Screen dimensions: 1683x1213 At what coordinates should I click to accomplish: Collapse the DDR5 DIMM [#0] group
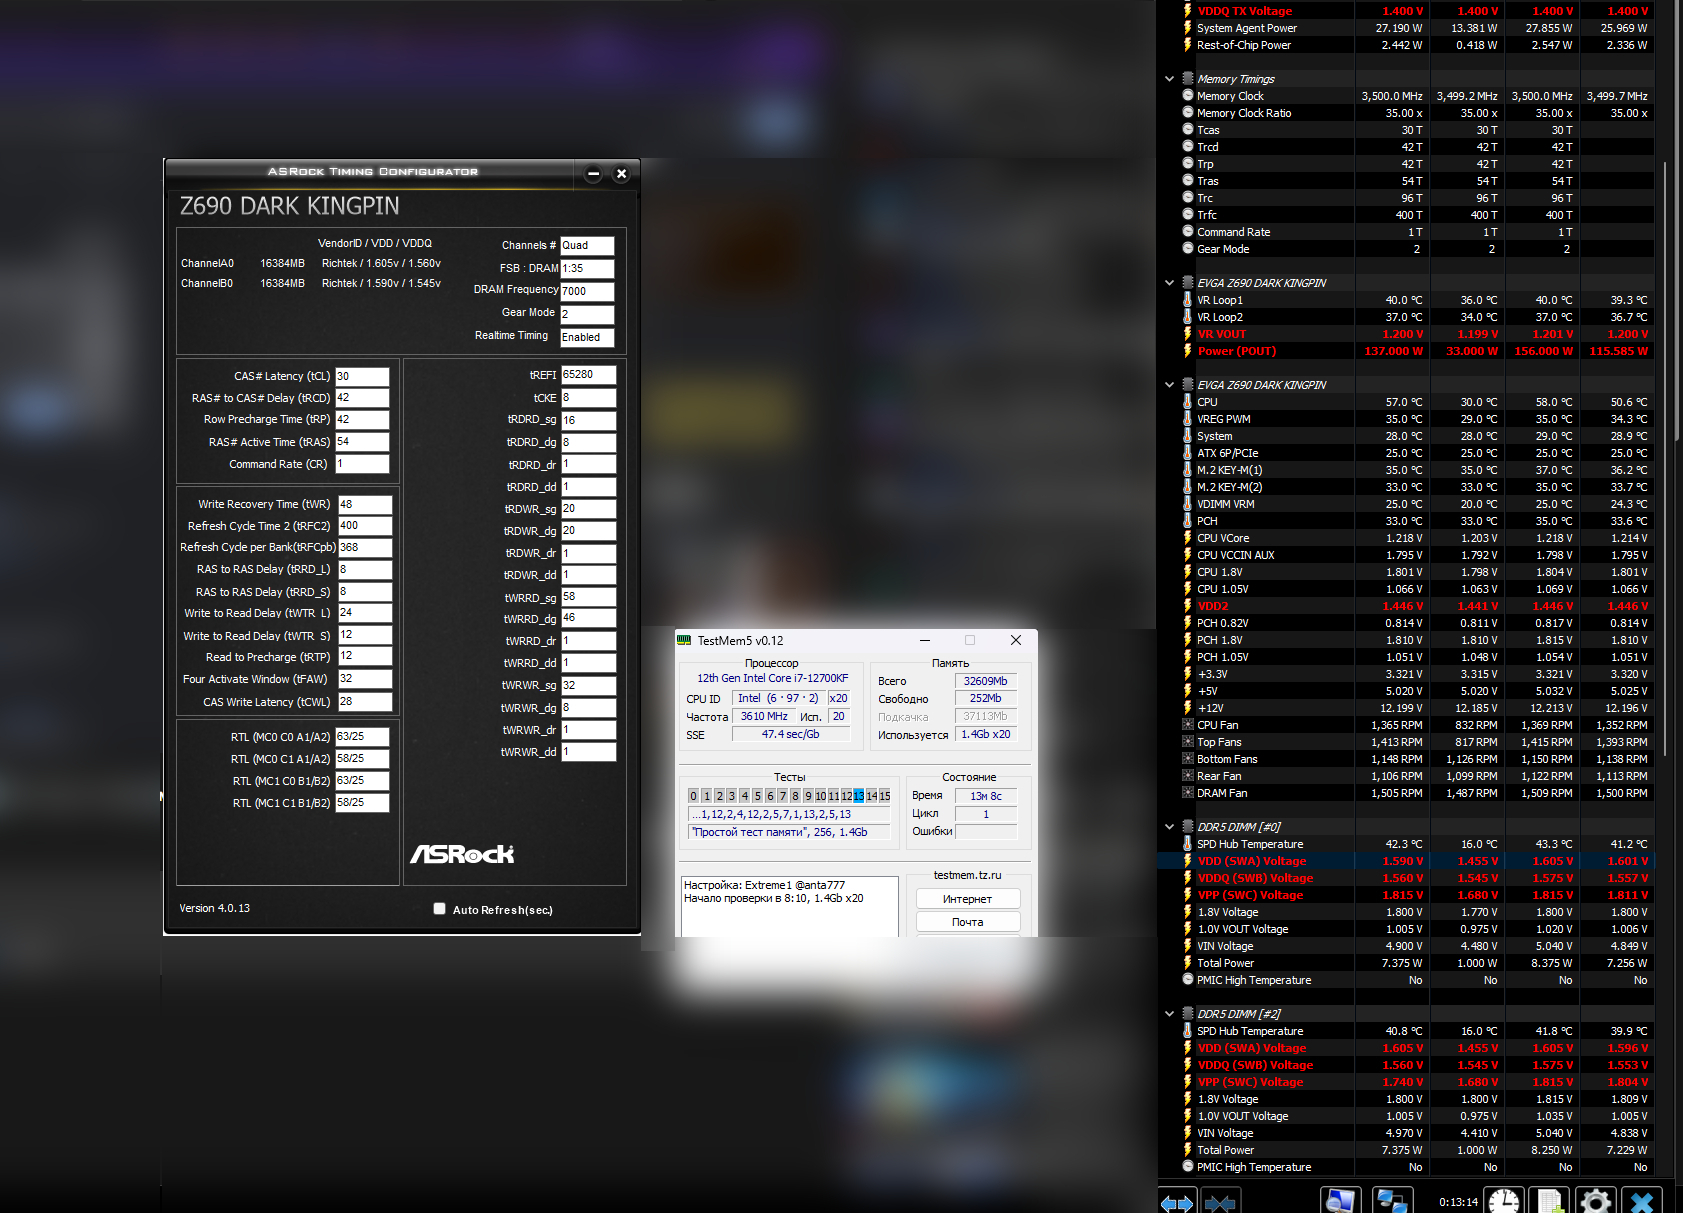[1169, 827]
